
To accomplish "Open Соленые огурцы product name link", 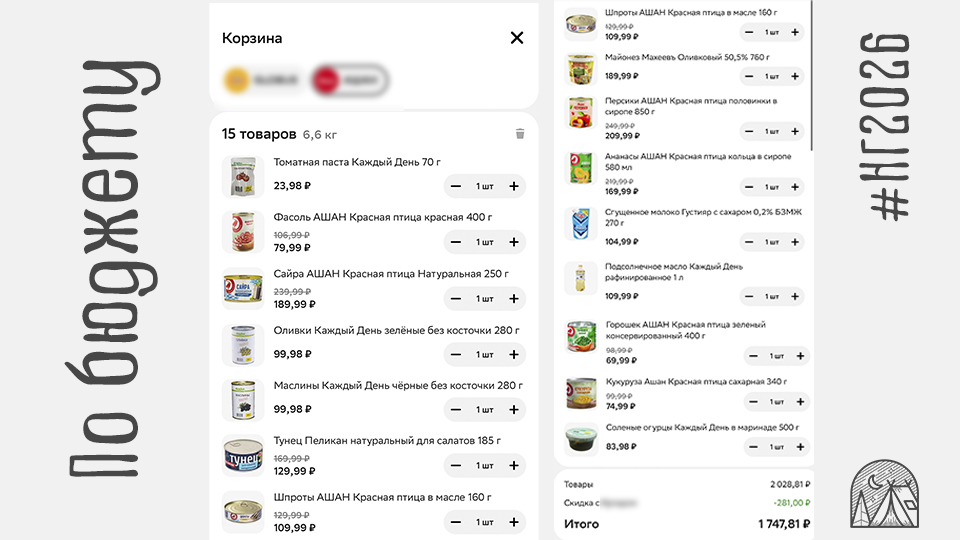I will [704, 428].
